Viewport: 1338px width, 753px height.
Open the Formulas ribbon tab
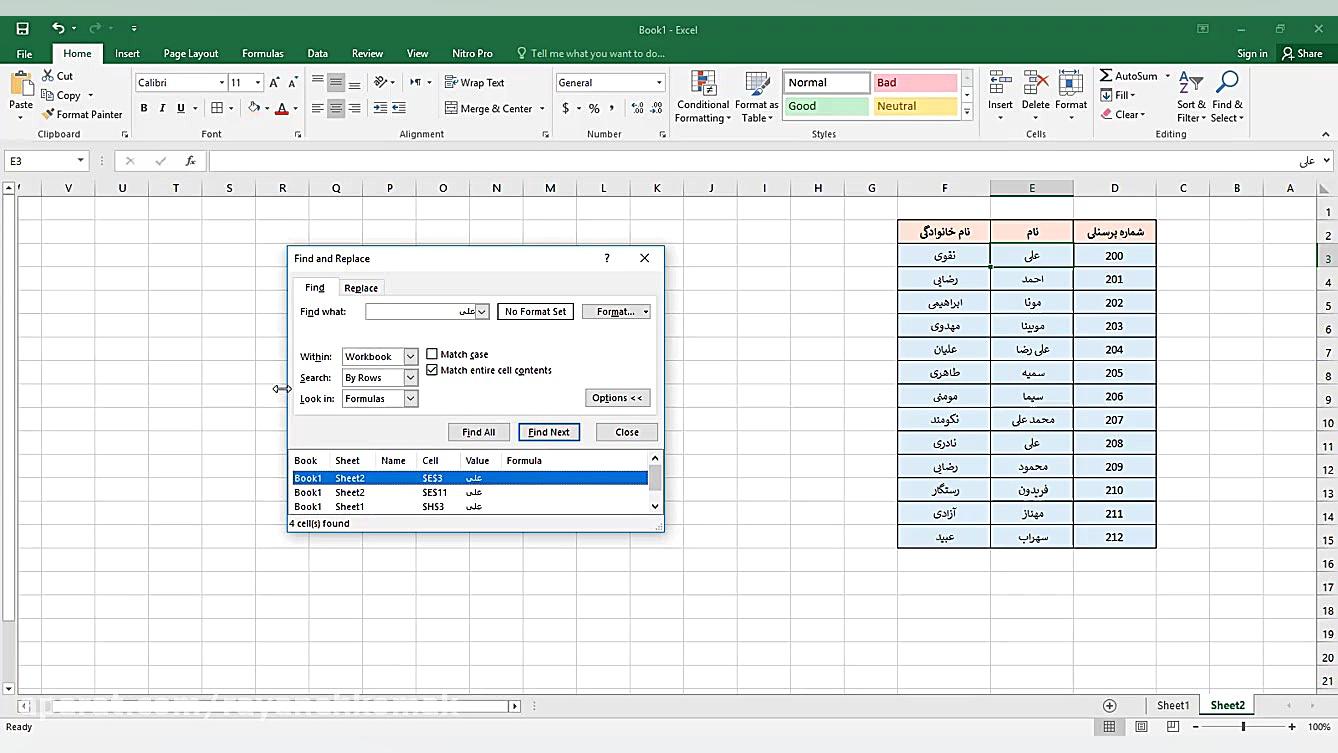tap(262, 54)
